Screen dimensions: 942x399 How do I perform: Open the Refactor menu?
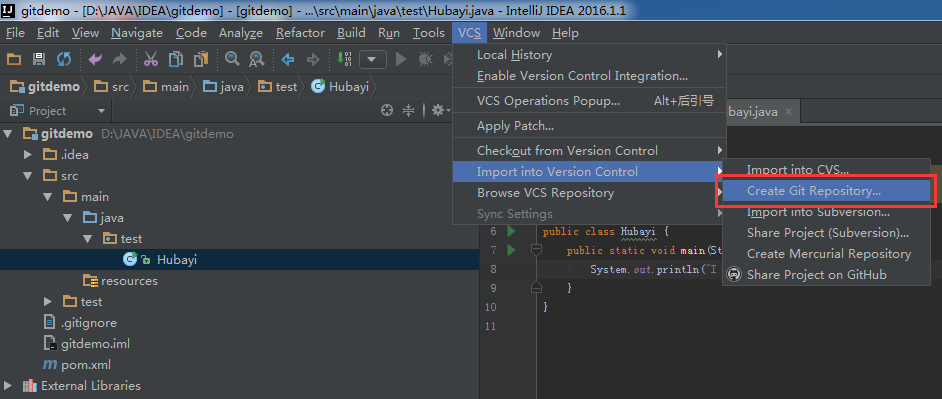point(300,33)
